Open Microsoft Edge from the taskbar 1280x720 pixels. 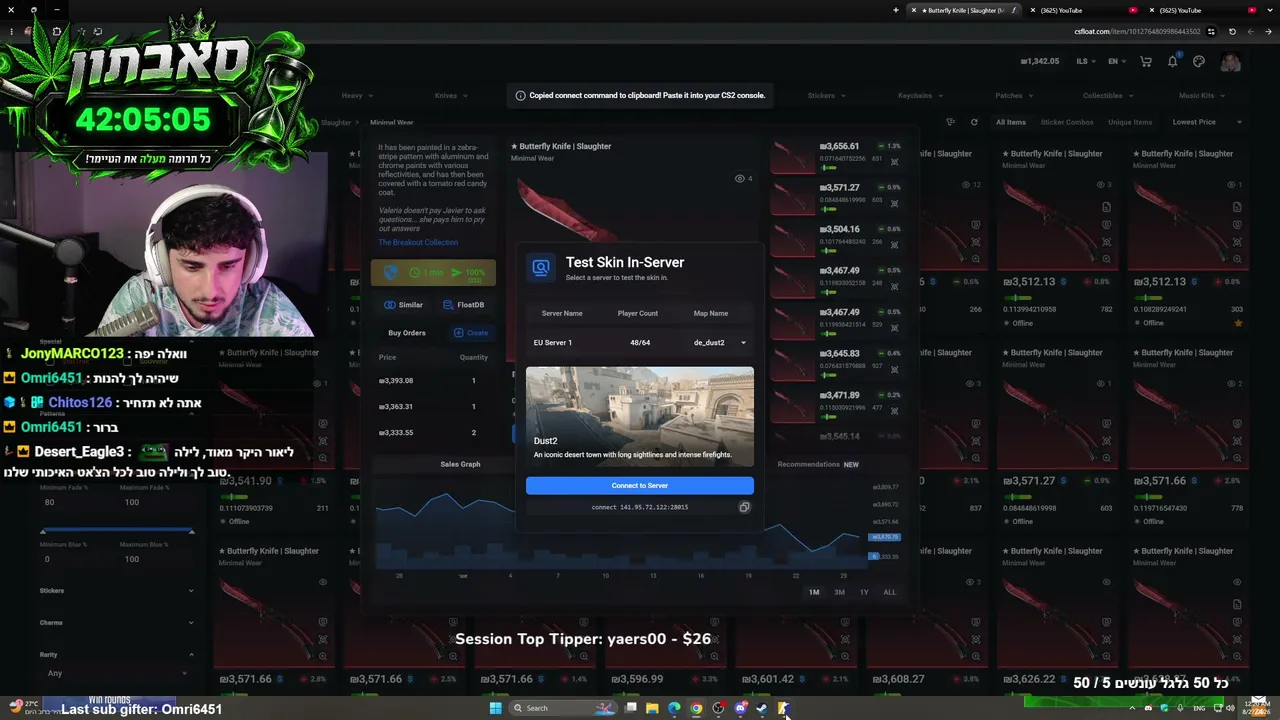[674, 708]
